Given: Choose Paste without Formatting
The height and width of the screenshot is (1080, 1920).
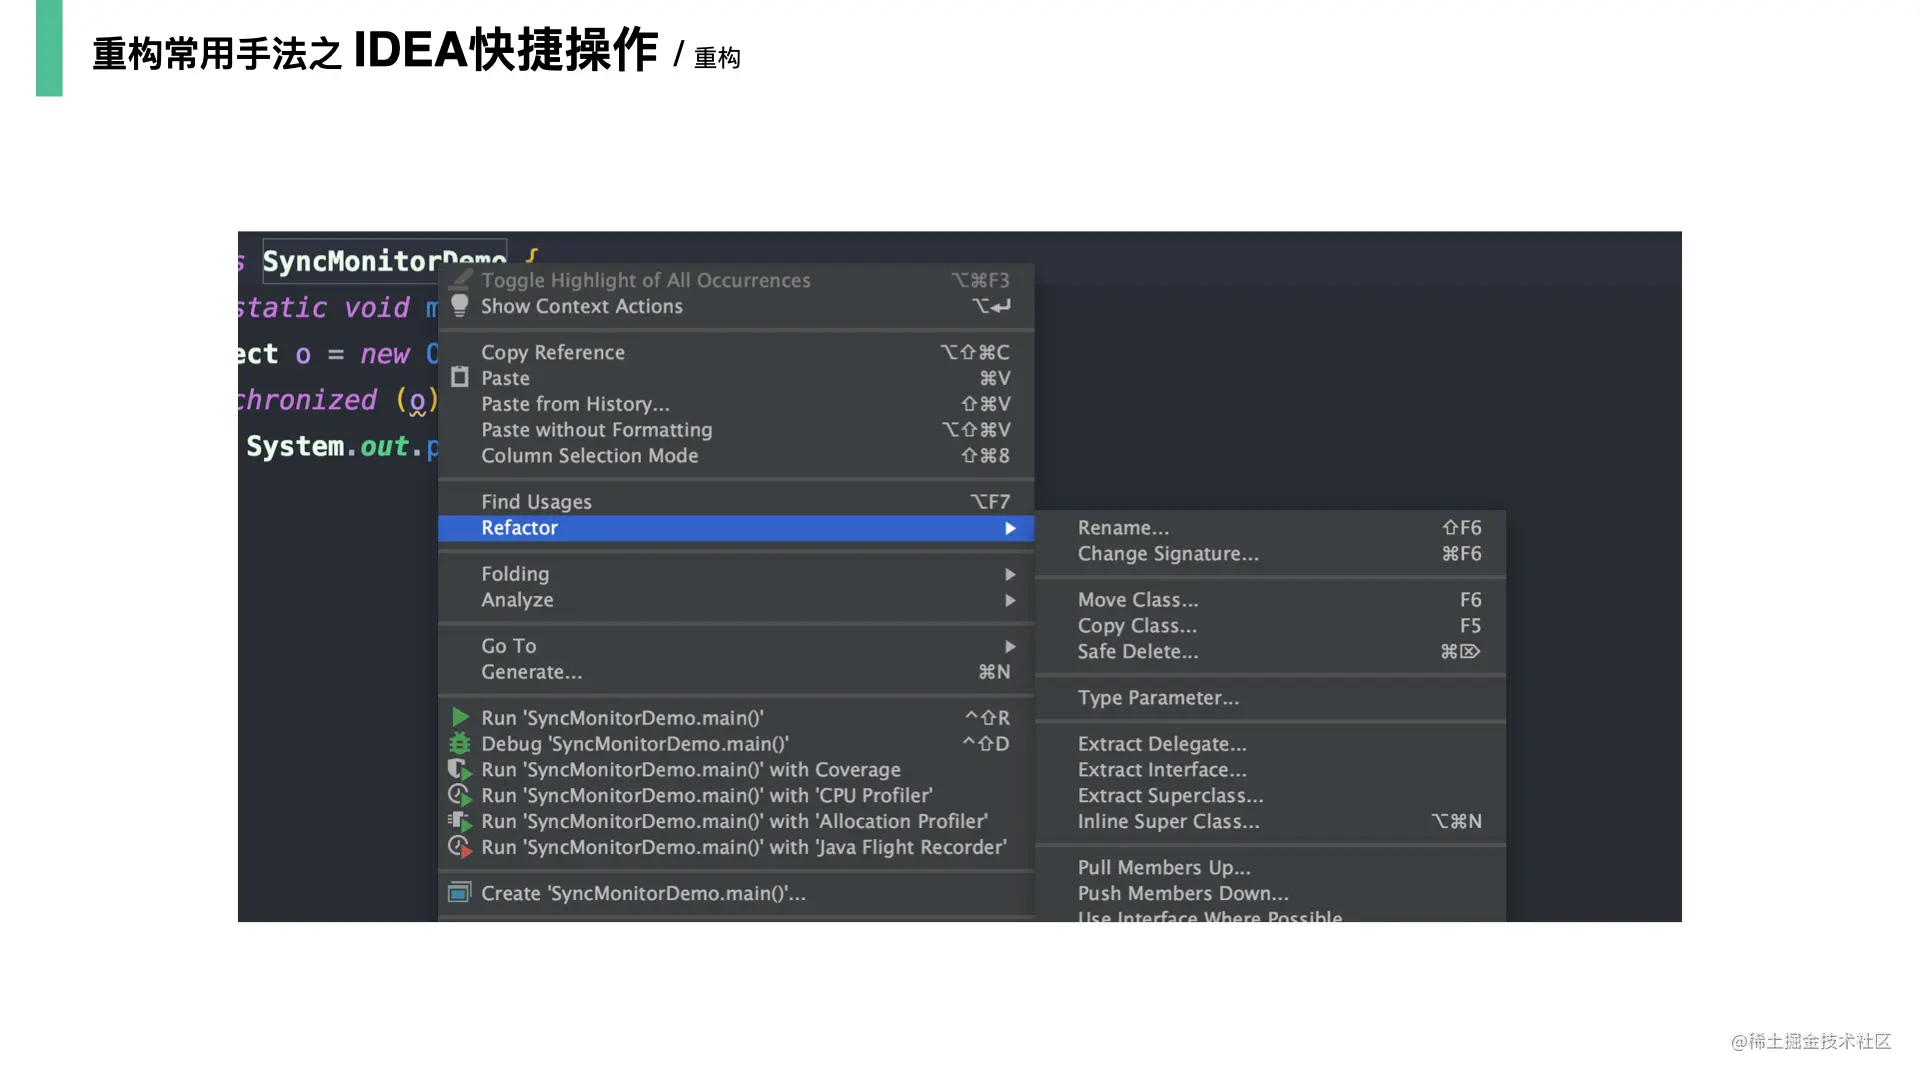Looking at the screenshot, I should click(736, 429).
